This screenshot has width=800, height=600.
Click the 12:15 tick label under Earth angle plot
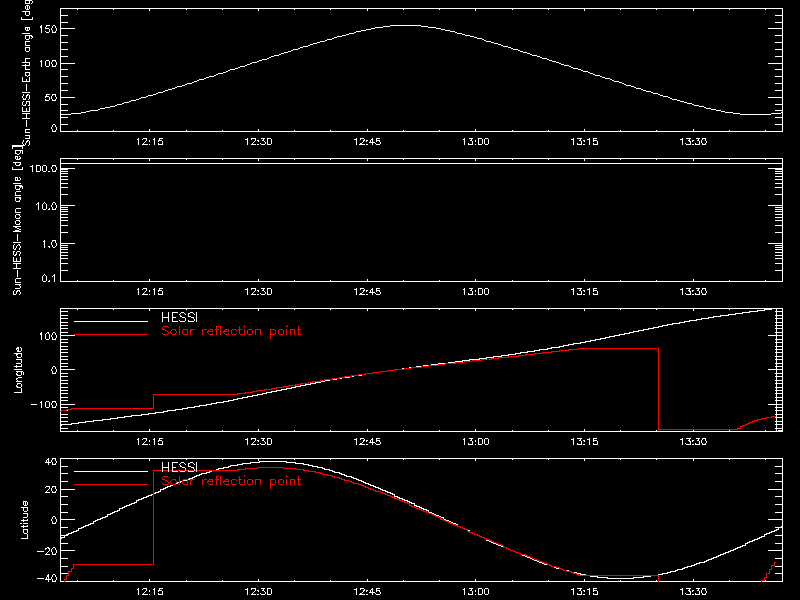click(149, 142)
